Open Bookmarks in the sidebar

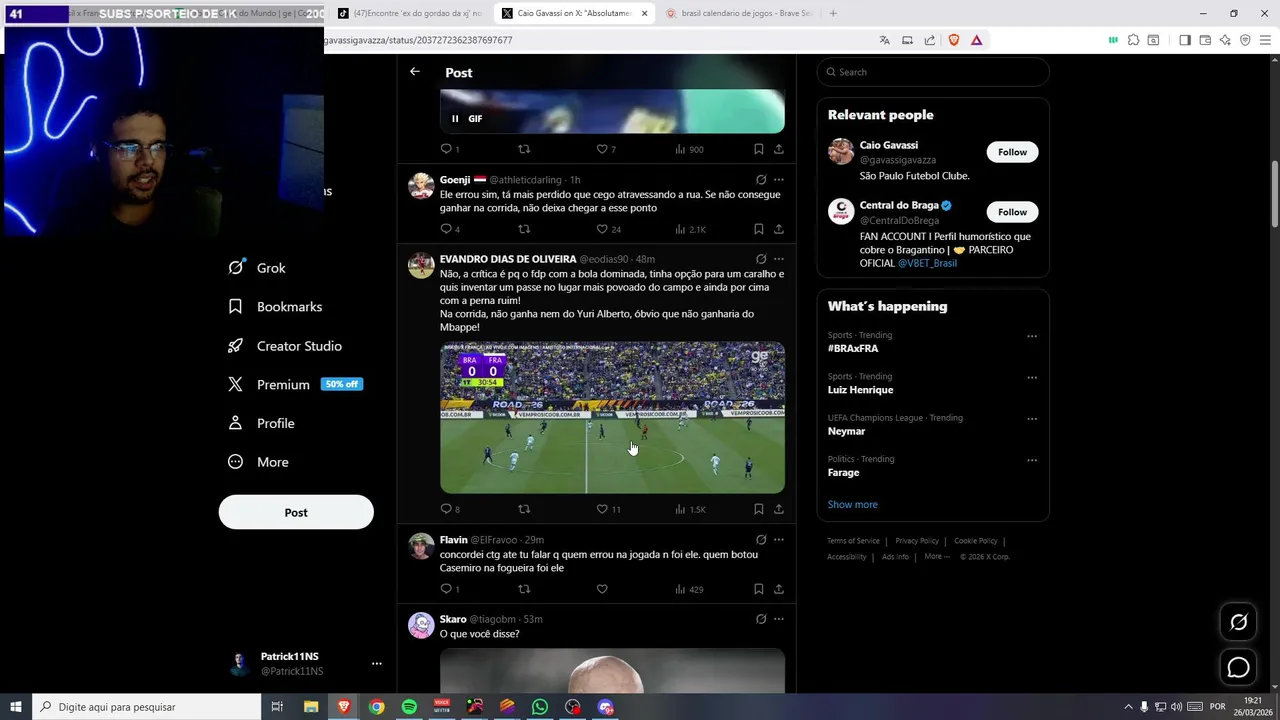(275, 307)
